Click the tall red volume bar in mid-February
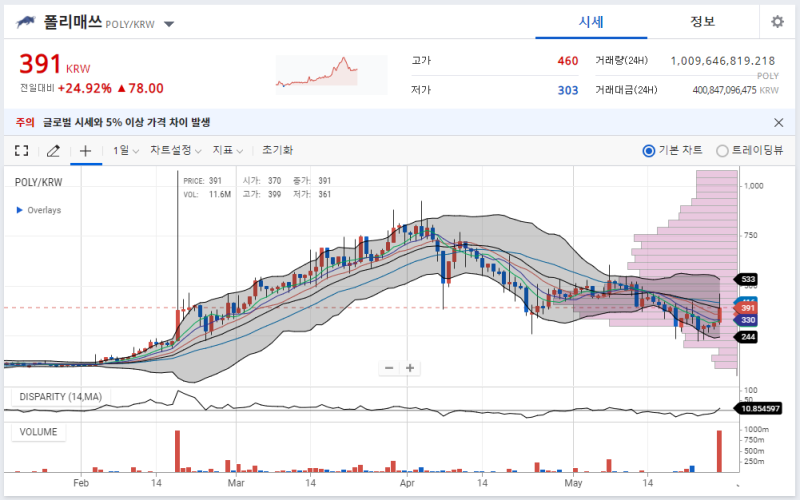 coord(177,451)
